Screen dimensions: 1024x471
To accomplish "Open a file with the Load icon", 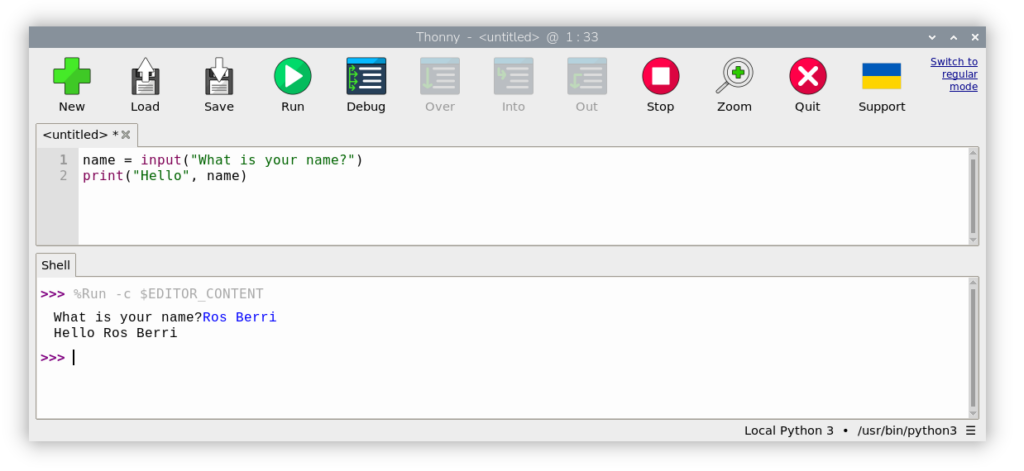I will (x=145, y=76).
